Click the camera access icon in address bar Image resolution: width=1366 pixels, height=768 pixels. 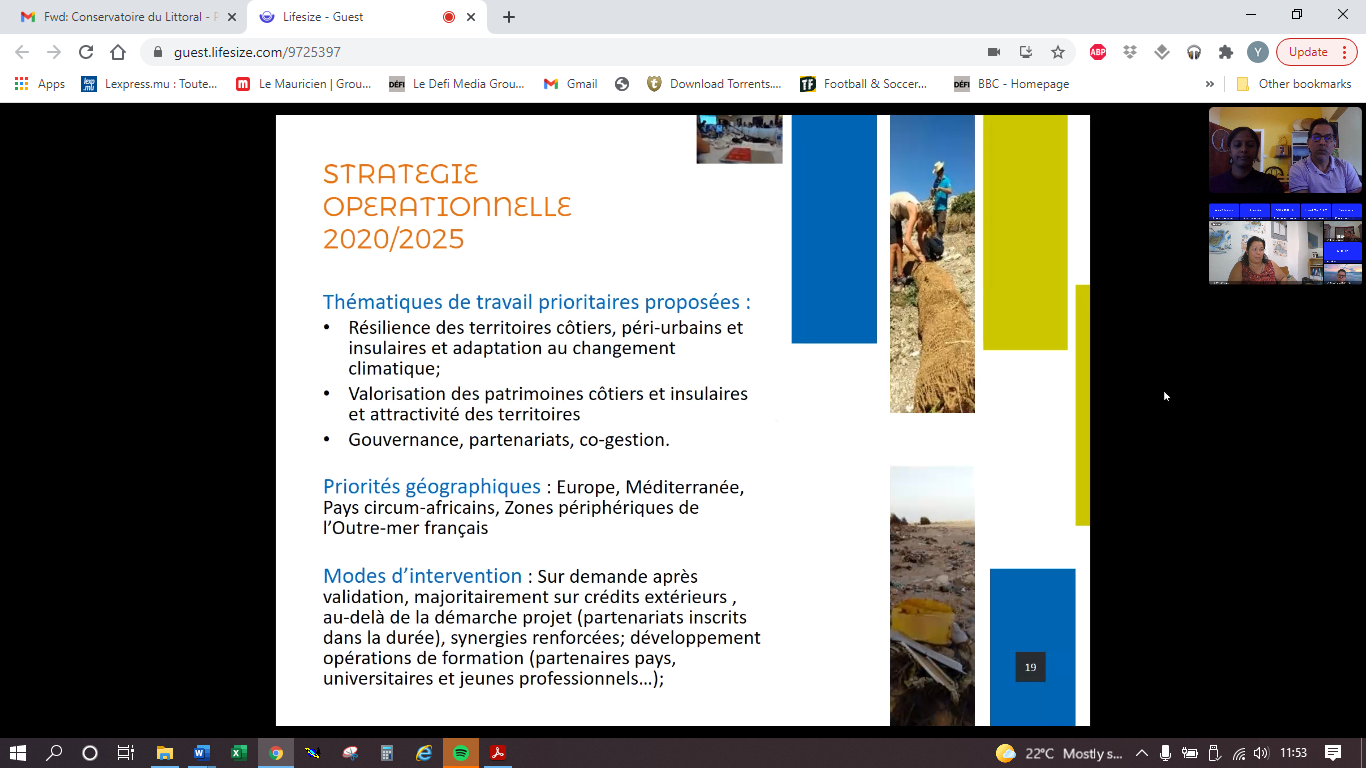994,52
